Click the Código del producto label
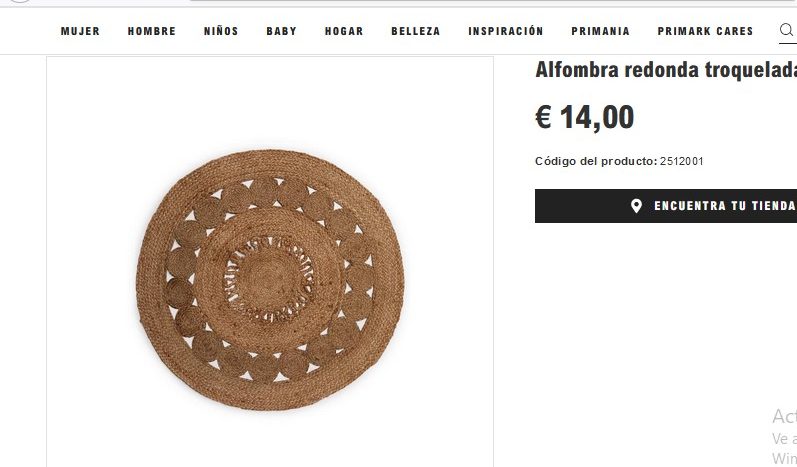This screenshot has height=467, width=797. 596,162
